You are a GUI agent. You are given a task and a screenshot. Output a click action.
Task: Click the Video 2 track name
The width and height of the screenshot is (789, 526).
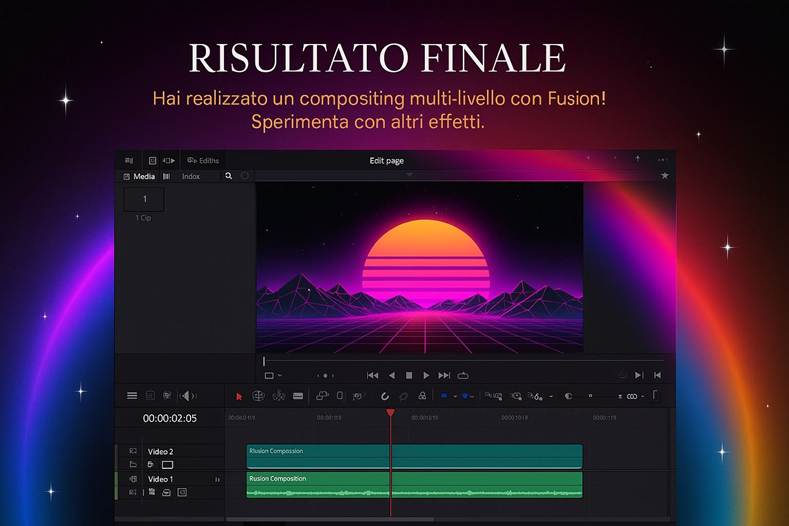[161, 452]
